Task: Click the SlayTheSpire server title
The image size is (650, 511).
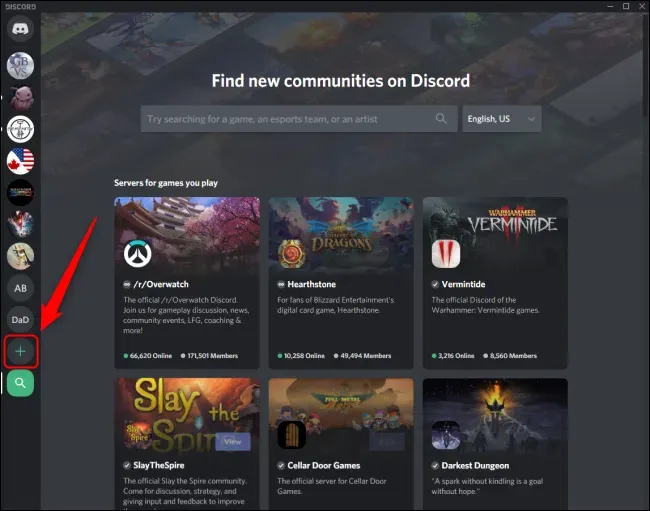Action: 159,465
